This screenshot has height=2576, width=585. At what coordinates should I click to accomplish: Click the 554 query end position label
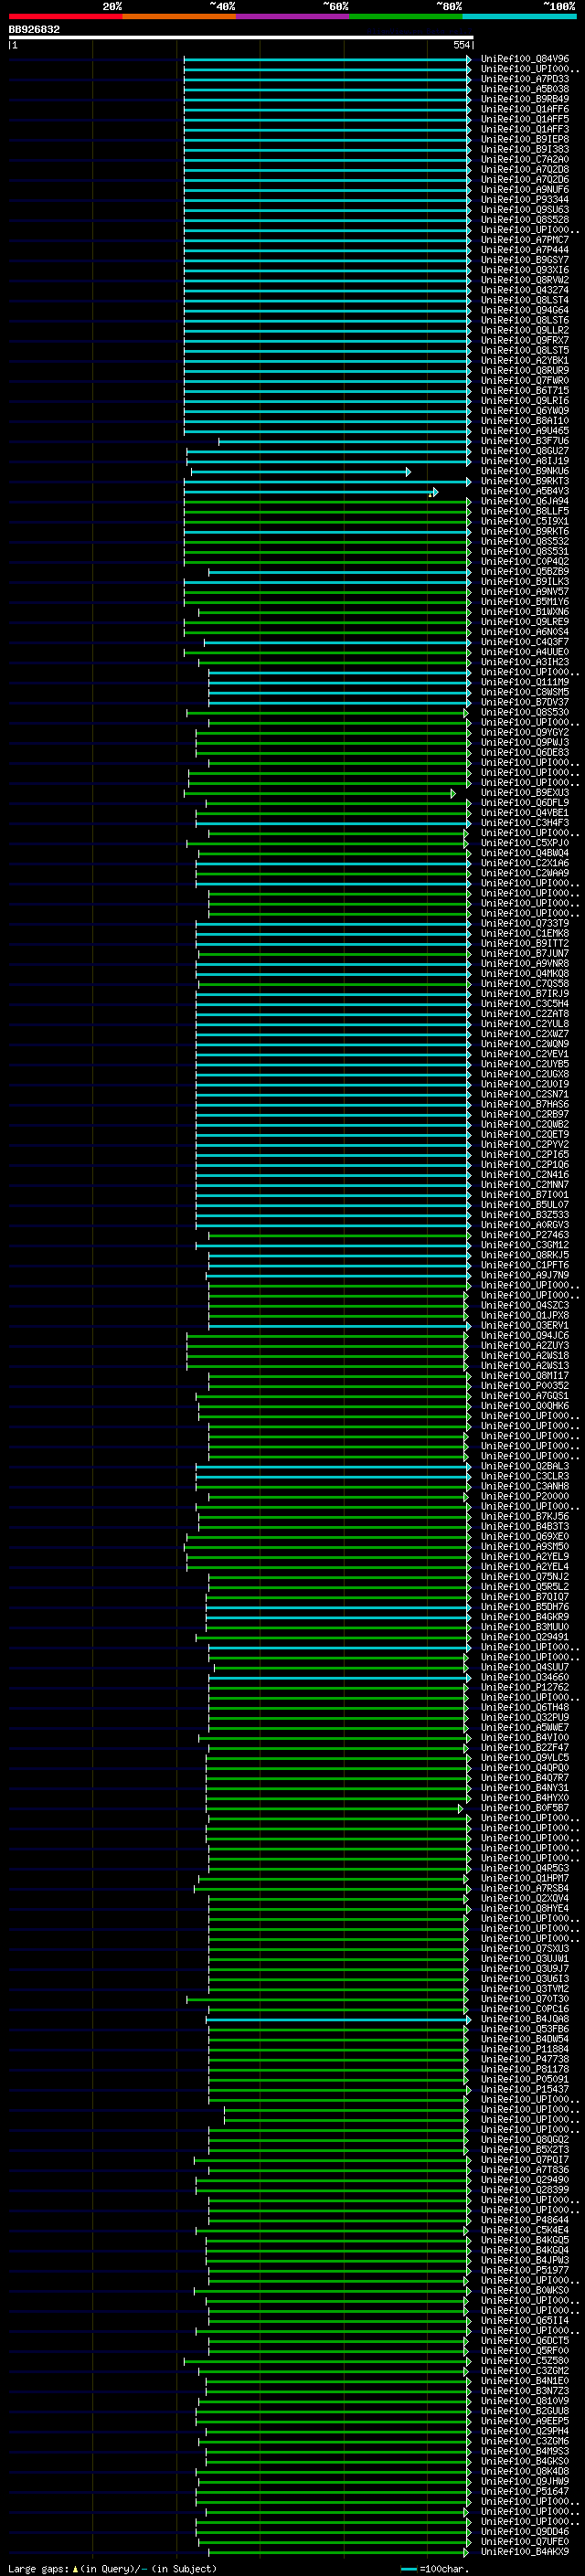click(461, 46)
